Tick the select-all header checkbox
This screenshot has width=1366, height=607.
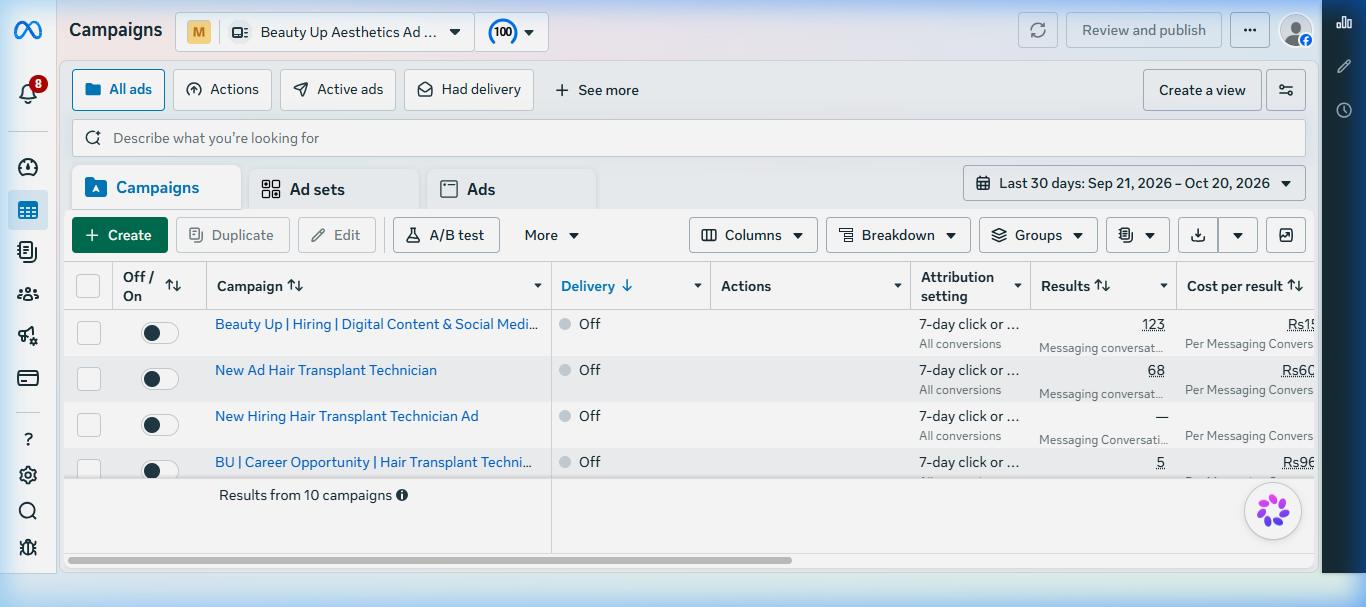tap(88, 286)
